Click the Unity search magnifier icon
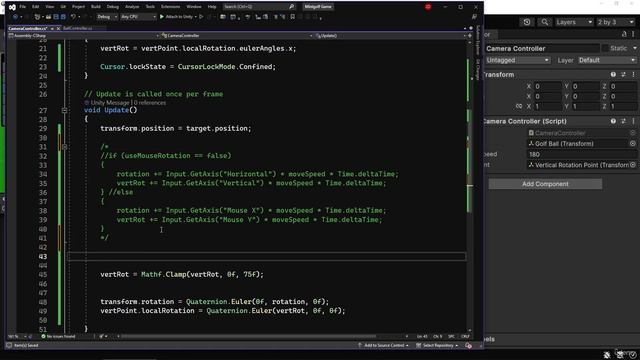 544,22
